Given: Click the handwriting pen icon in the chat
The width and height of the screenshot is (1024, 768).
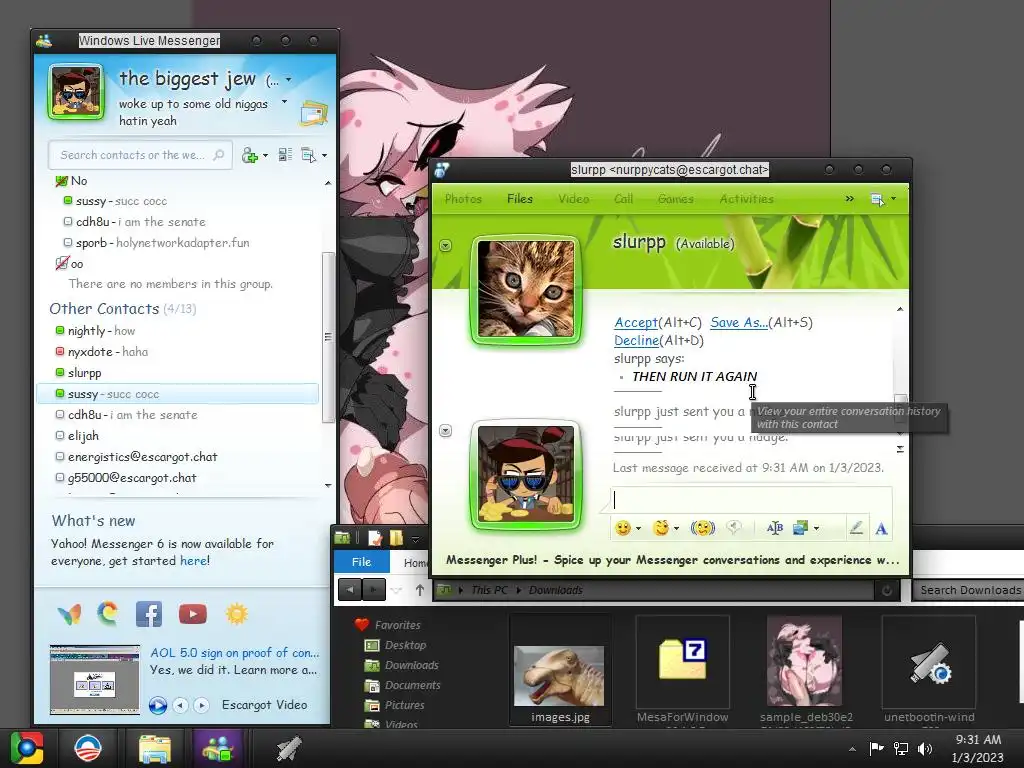Looking at the screenshot, I should (x=856, y=528).
